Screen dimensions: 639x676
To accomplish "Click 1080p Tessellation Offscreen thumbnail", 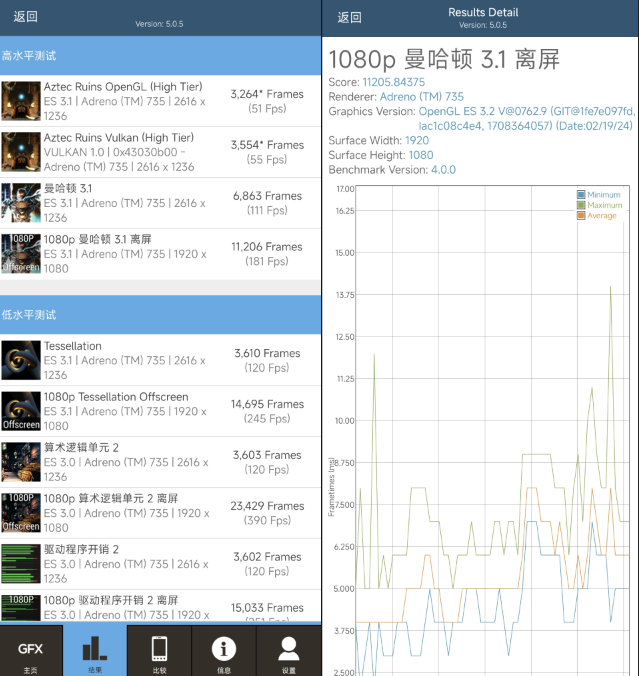I will click(x=21, y=411).
